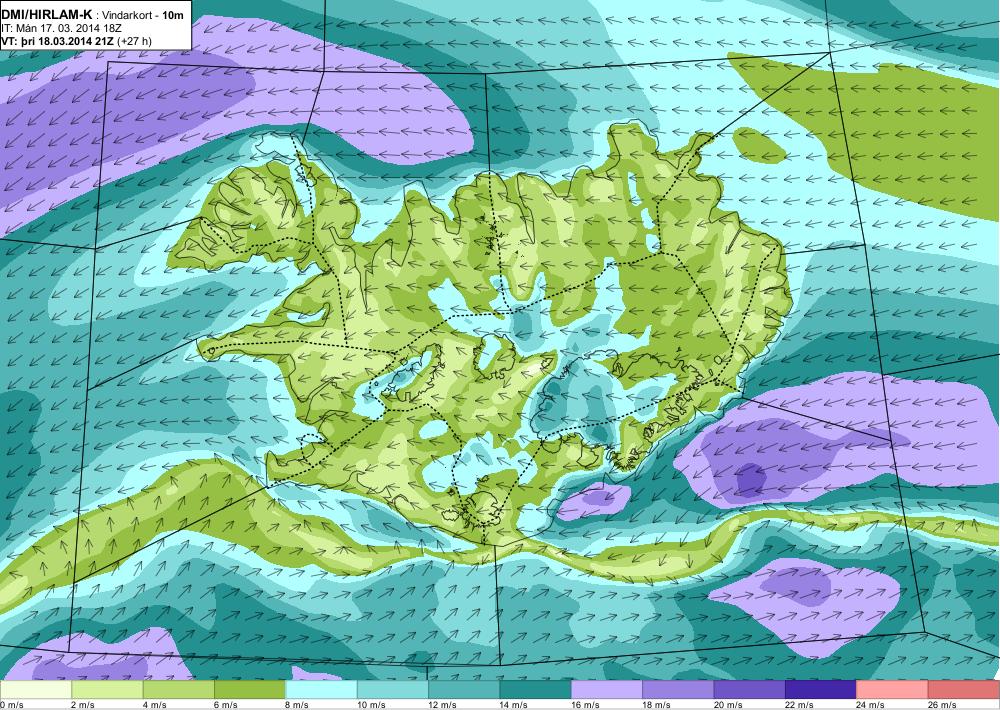The image size is (1000, 710).
Task: Click the '22 m/s' legend label
Action: [800, 704]
